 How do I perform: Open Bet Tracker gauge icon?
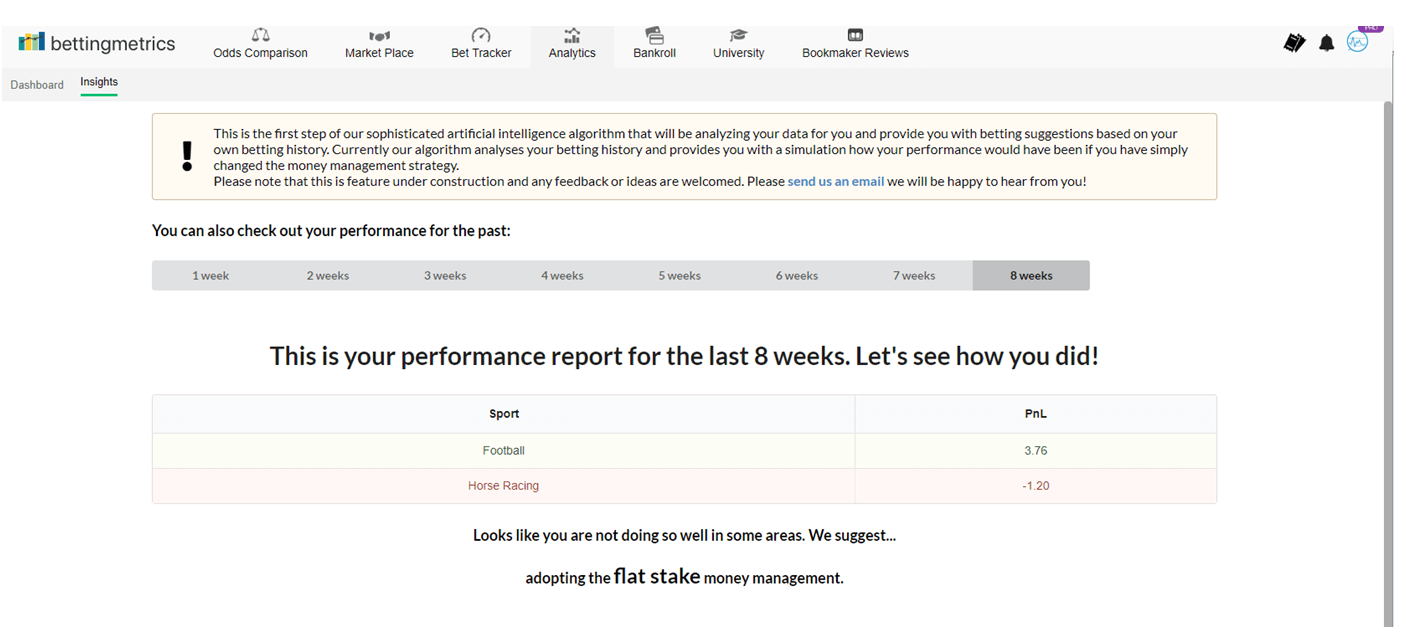pyautogui.click(x=481, y=36)
